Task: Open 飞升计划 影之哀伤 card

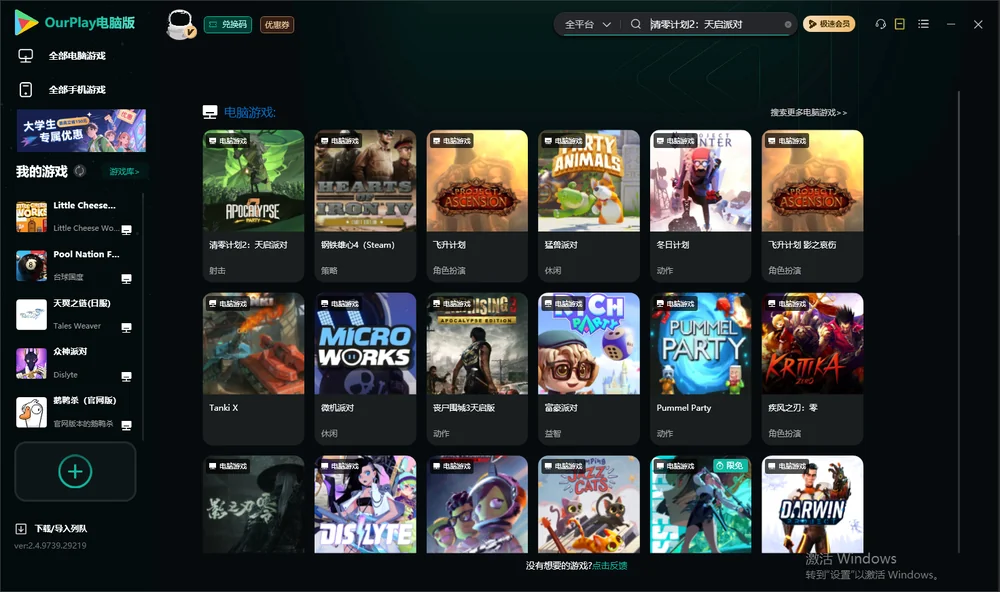Action: [812, 205]
